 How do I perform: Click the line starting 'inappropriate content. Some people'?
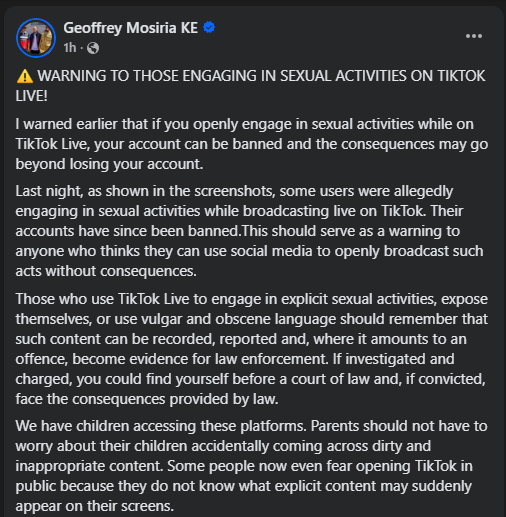click(x=244, y=466)
